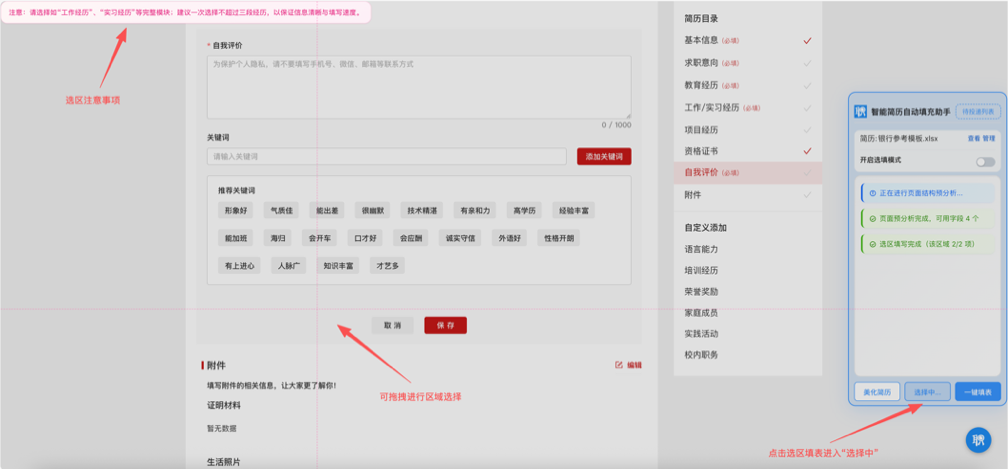Click the checkmark next to 项目经历
This screenshot has width=1008, height=469.
(x=807, y=129)
